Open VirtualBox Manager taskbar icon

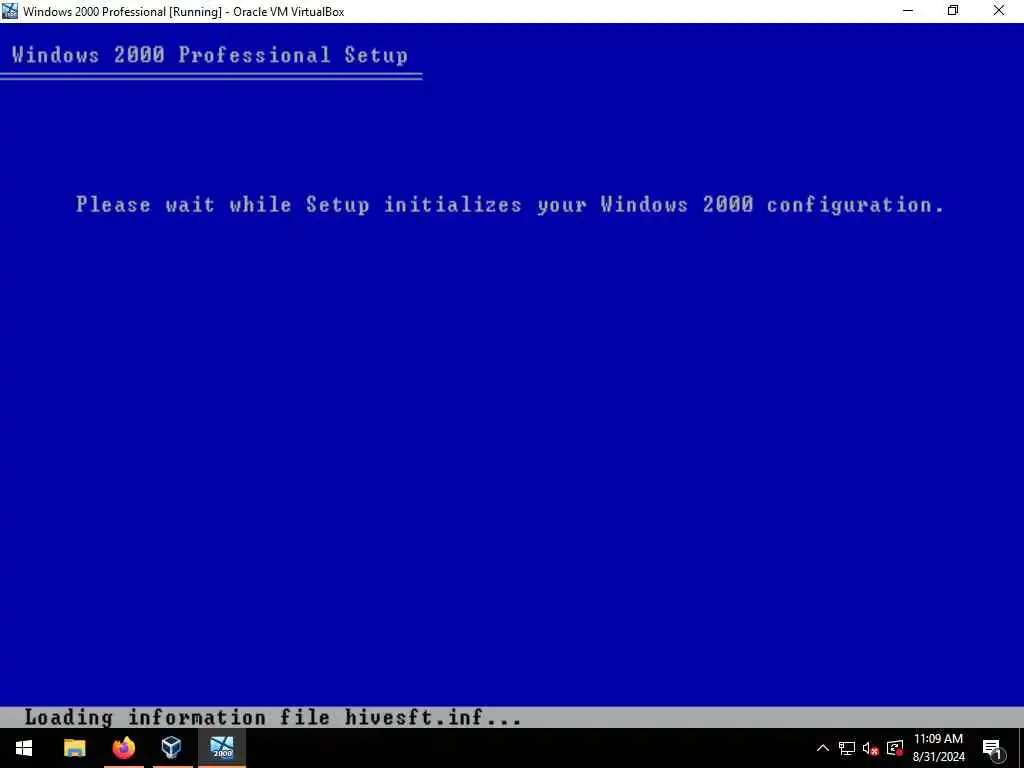172,748
